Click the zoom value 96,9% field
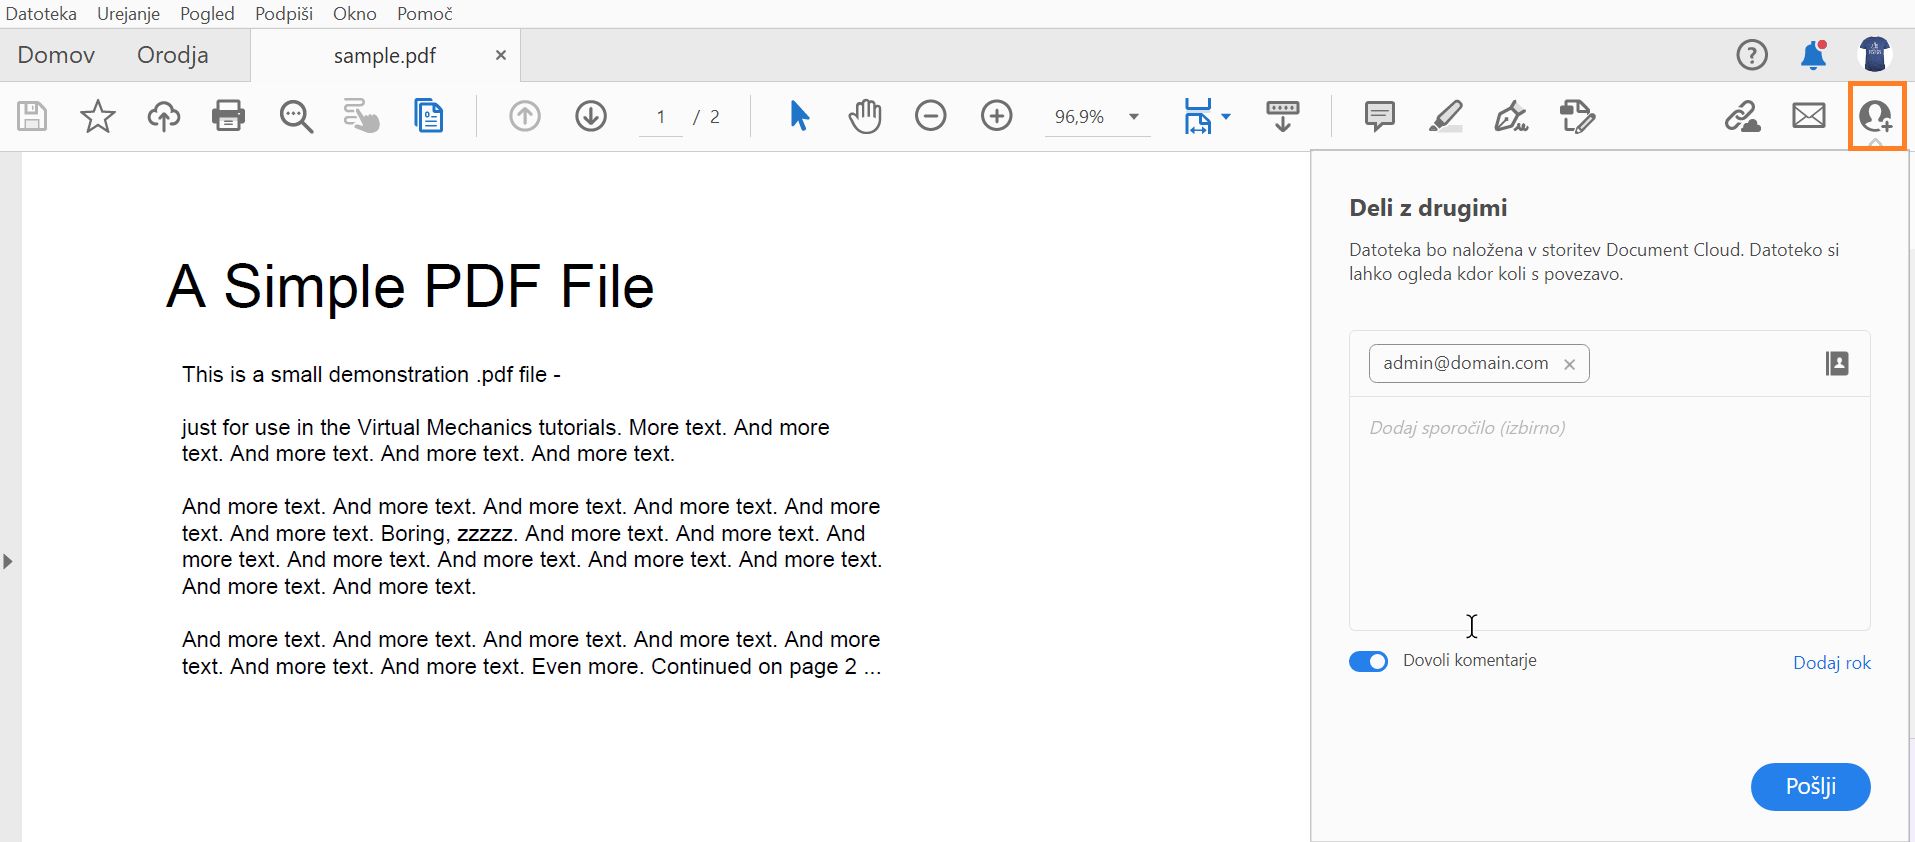Viewport: 1915px width, 842px height. coord(1080,117)
